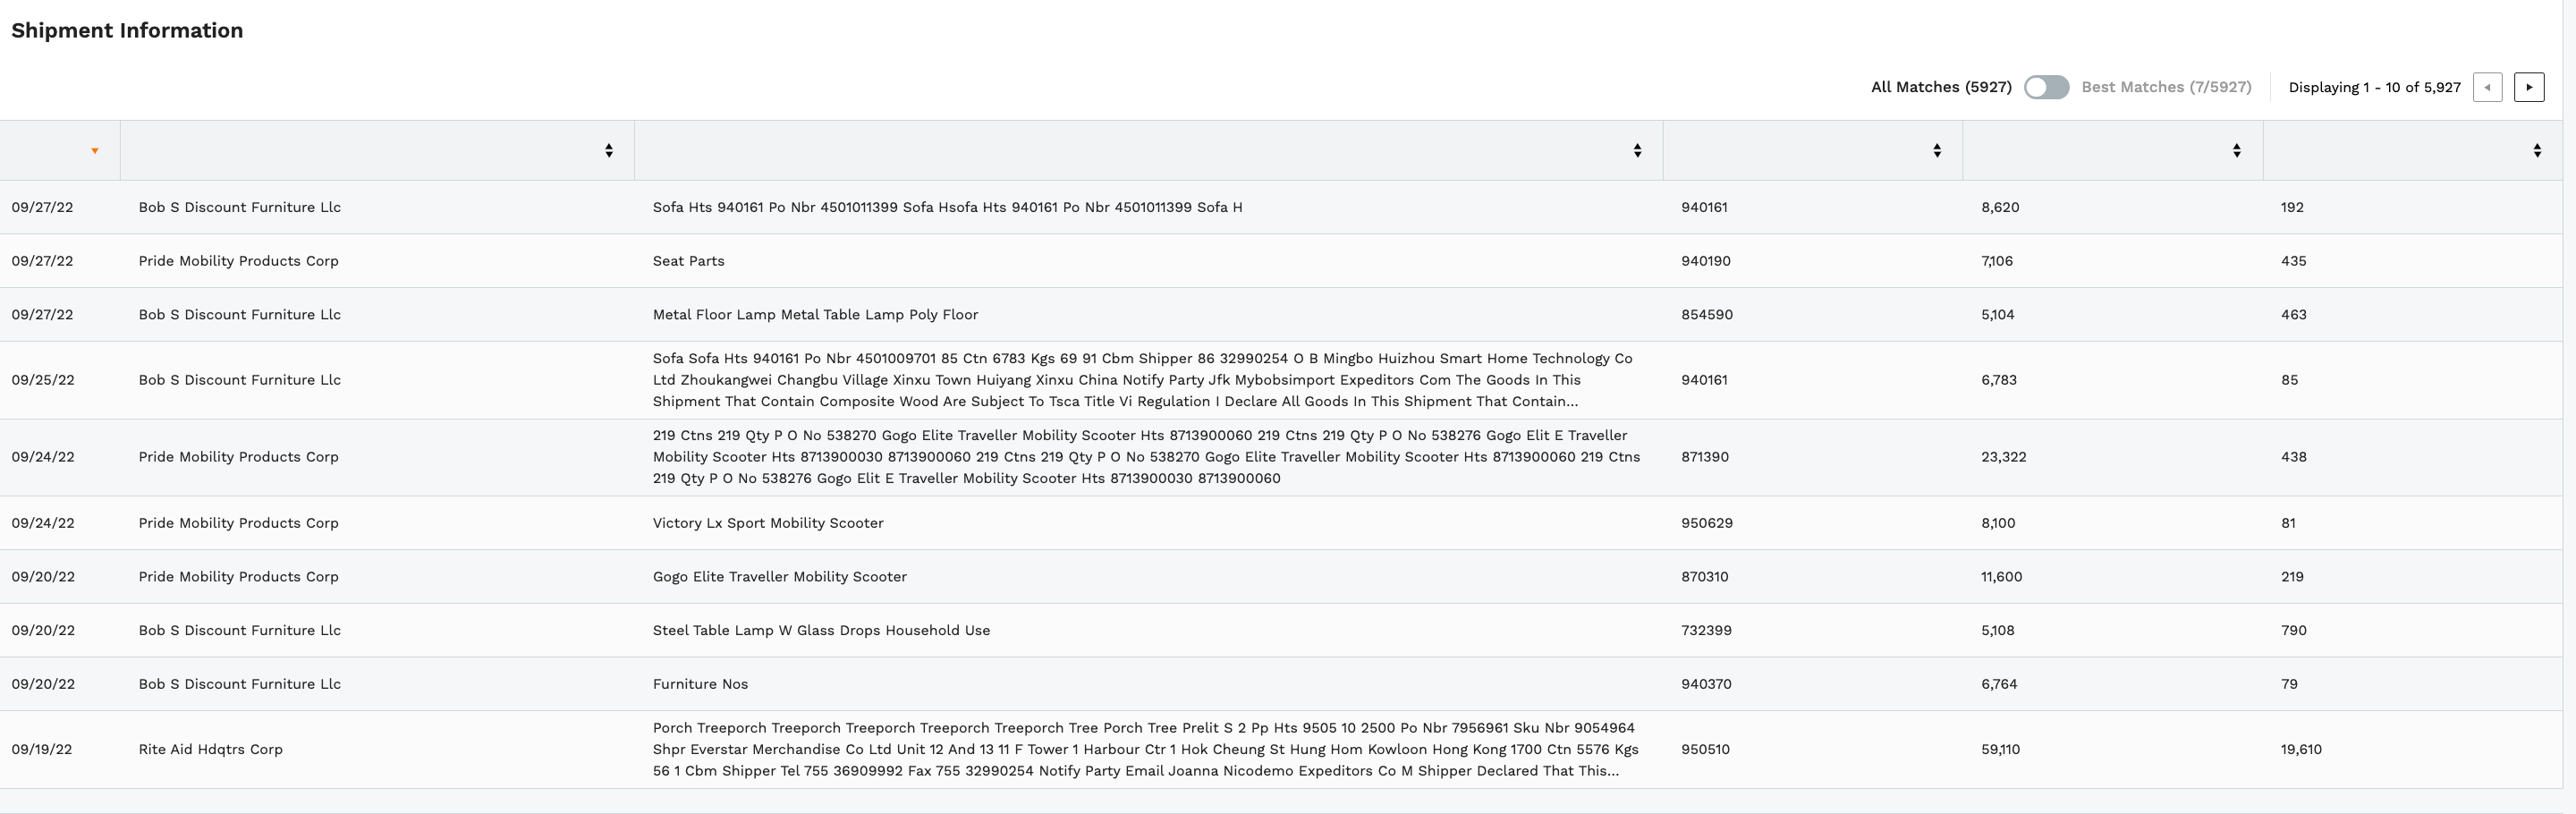Click the Porch Treeporch long description cell

pos(1145,749)
